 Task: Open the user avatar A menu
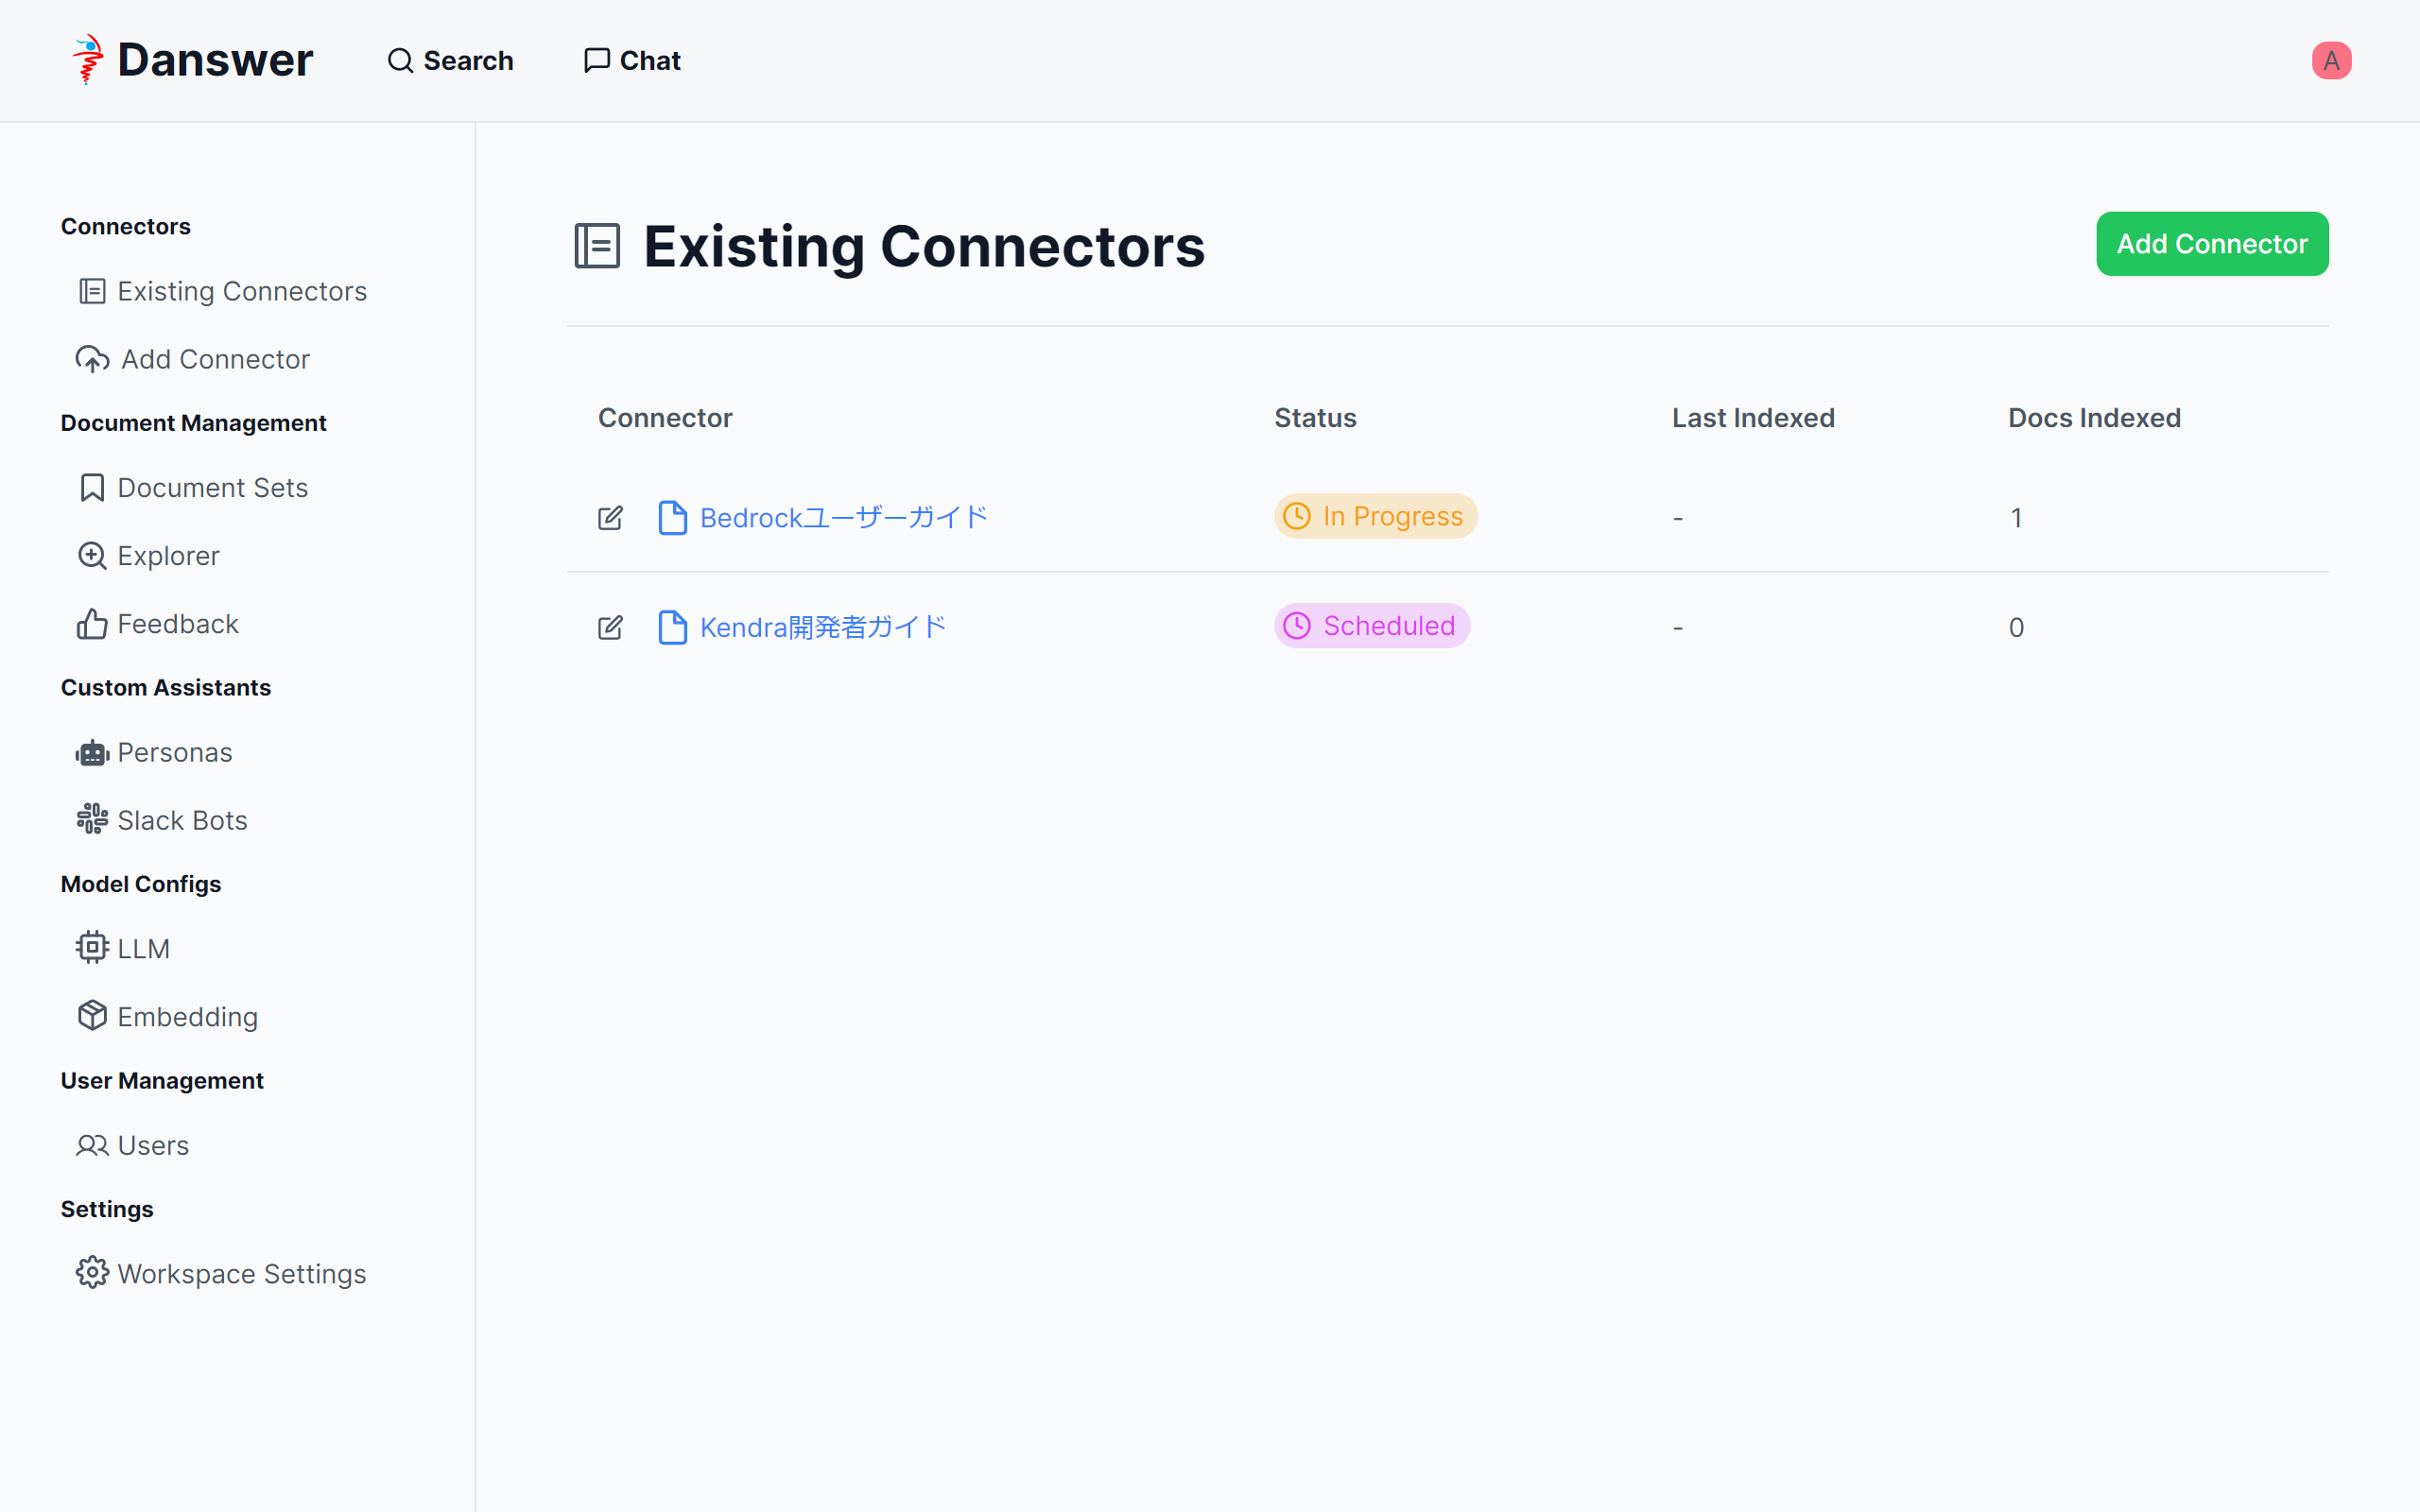coord(2330,60)
